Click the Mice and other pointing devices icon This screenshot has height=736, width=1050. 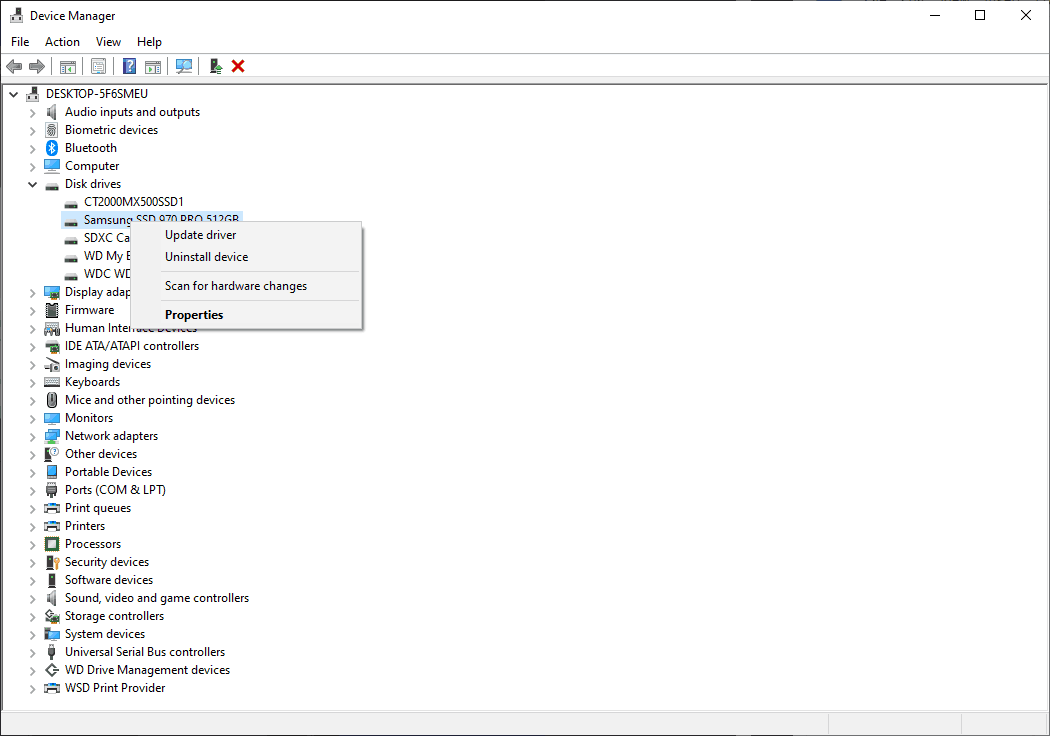click(x=52, y=400)
